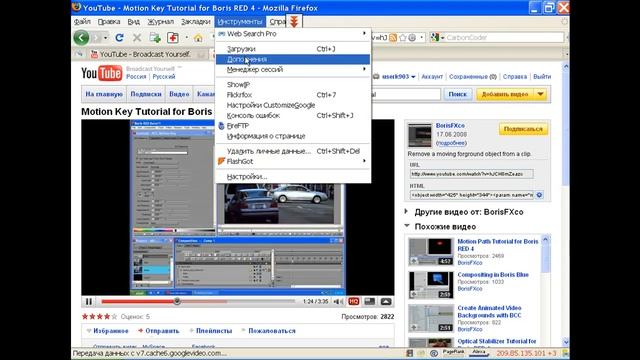Open the address bar dropdown arrow
Screen dimensions: 640x360
pyautogui.click(x=421, y=38)
